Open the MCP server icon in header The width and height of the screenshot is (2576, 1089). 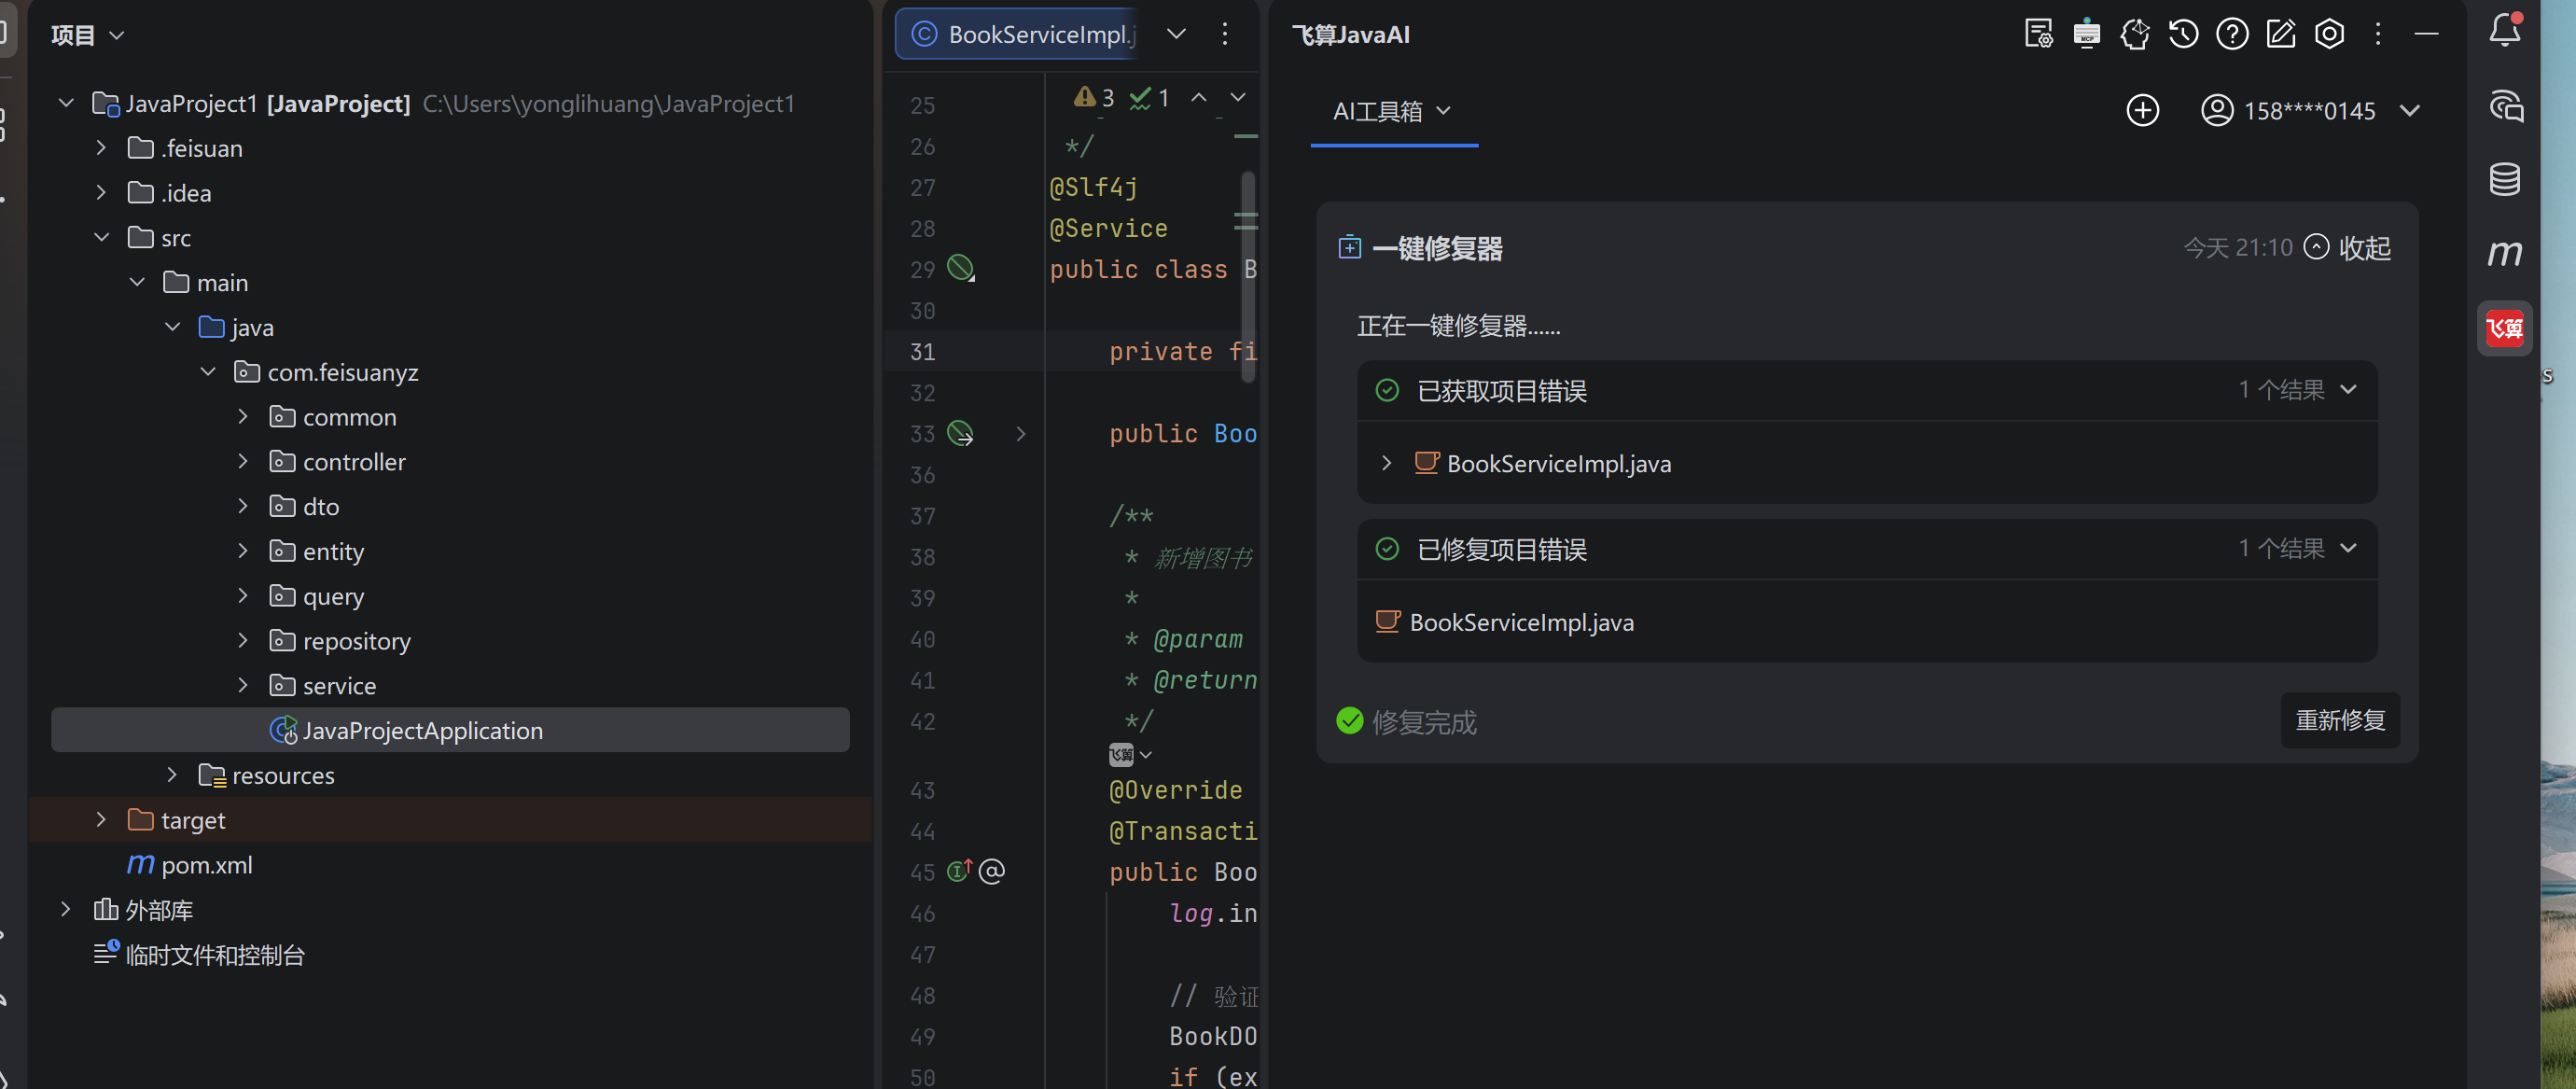point(2086,34)
